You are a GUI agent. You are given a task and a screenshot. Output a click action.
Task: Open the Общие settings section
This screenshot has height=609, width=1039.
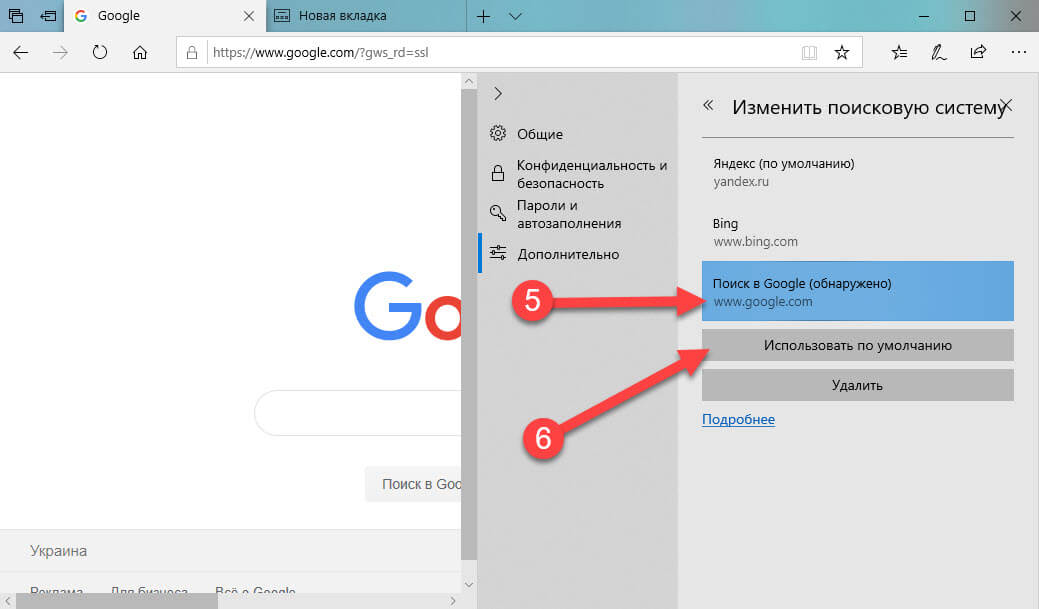point(578,134)
